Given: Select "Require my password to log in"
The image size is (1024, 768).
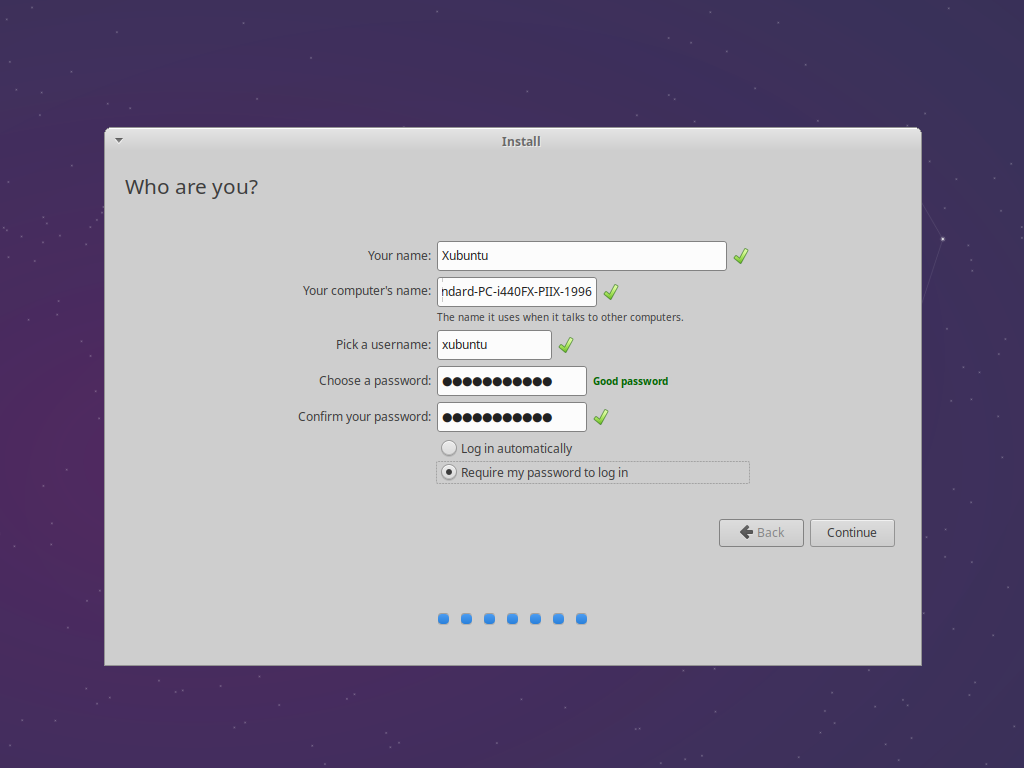Looking at the screenshot, I should (x=448, y=471).
